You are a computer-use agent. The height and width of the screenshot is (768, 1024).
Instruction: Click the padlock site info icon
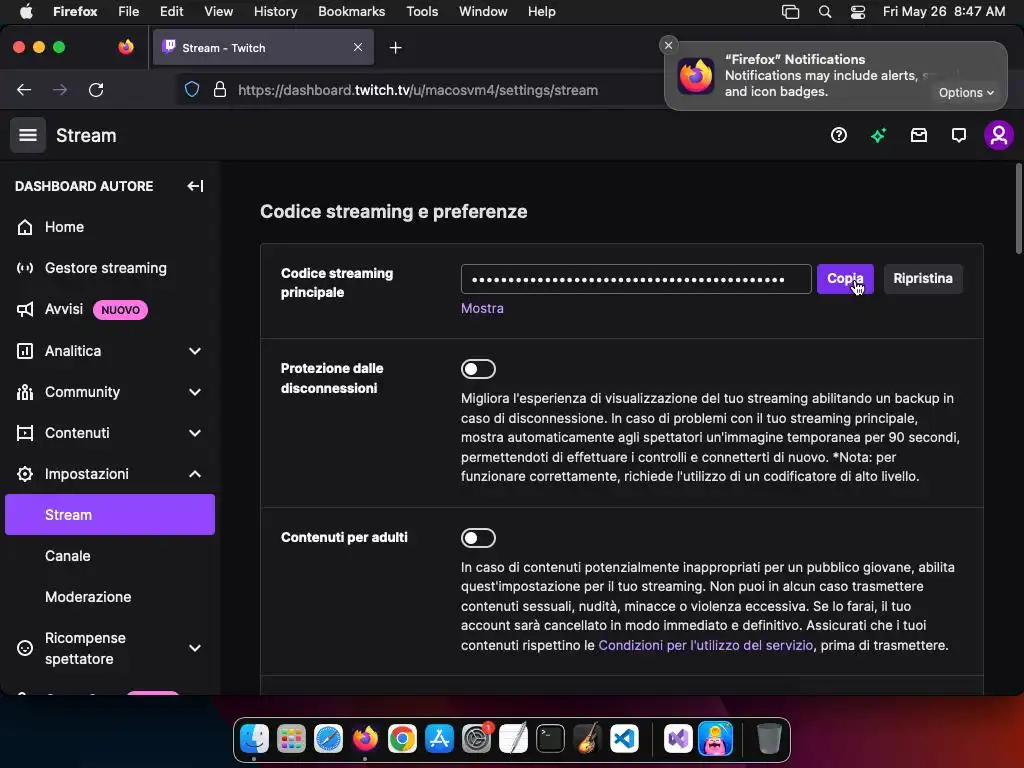[x=220, y=89]
